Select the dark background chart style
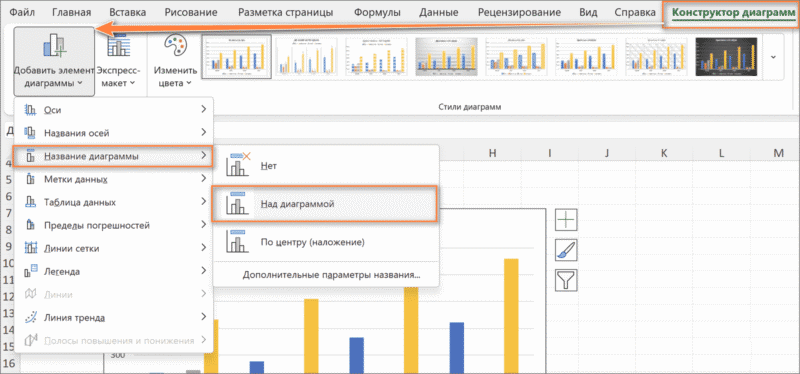 tap(728, 57)
